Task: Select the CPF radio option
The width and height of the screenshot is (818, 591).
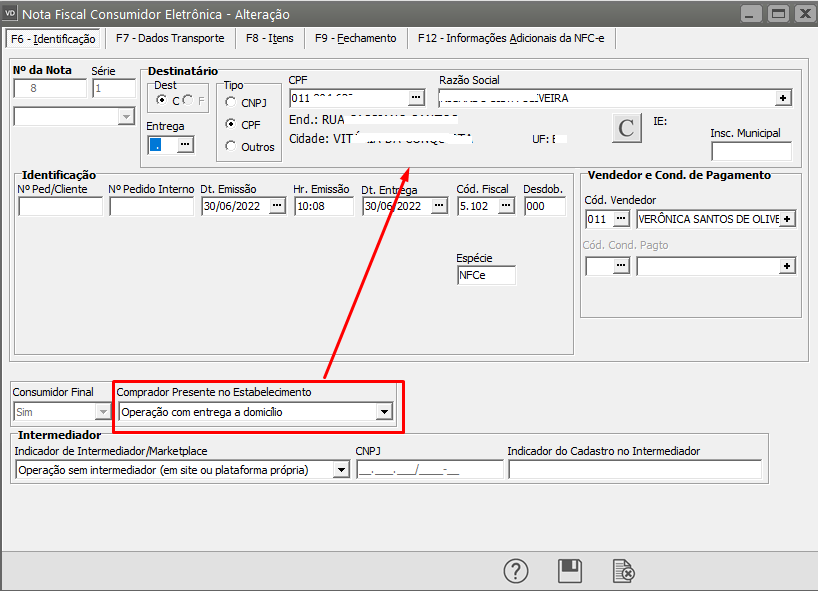Action: [x=231, y=125]
